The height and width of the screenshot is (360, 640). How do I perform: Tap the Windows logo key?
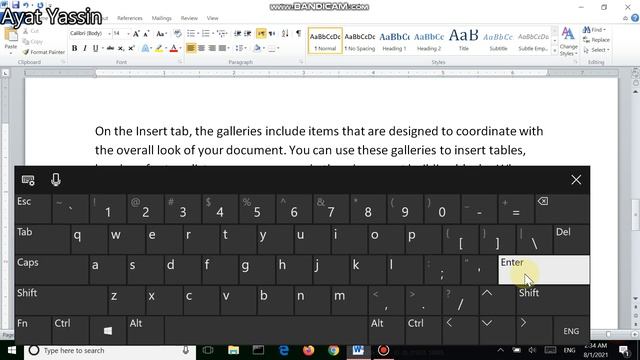108,330
